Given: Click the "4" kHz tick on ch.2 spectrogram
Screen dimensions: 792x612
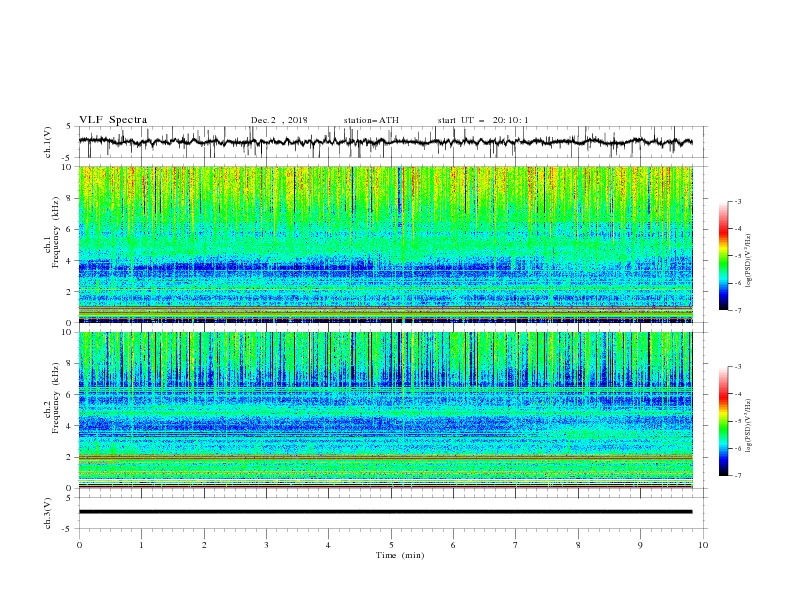Looking at the screenshot, I should point(70,426).
